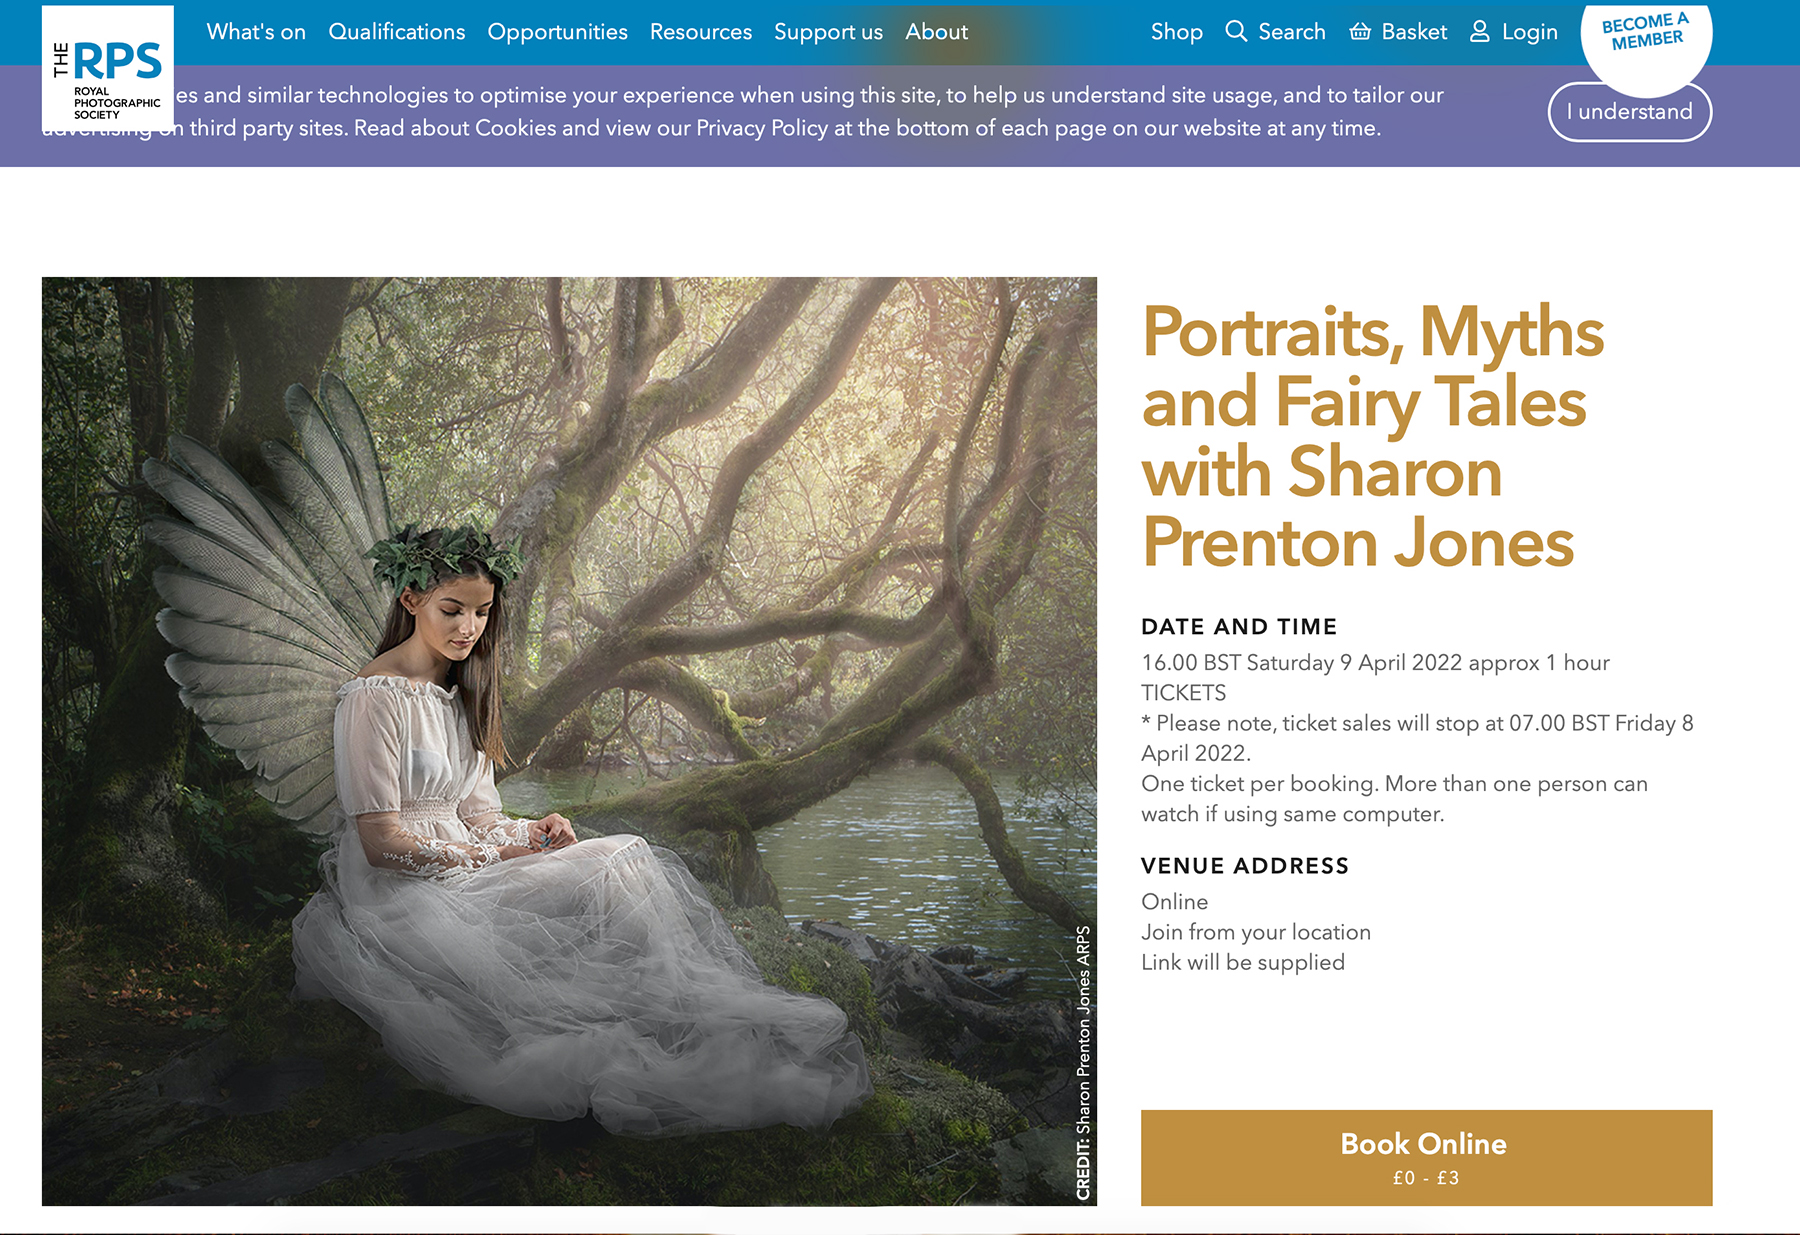
Task: Click the event title heading
Action: [x=1373, y=437]
